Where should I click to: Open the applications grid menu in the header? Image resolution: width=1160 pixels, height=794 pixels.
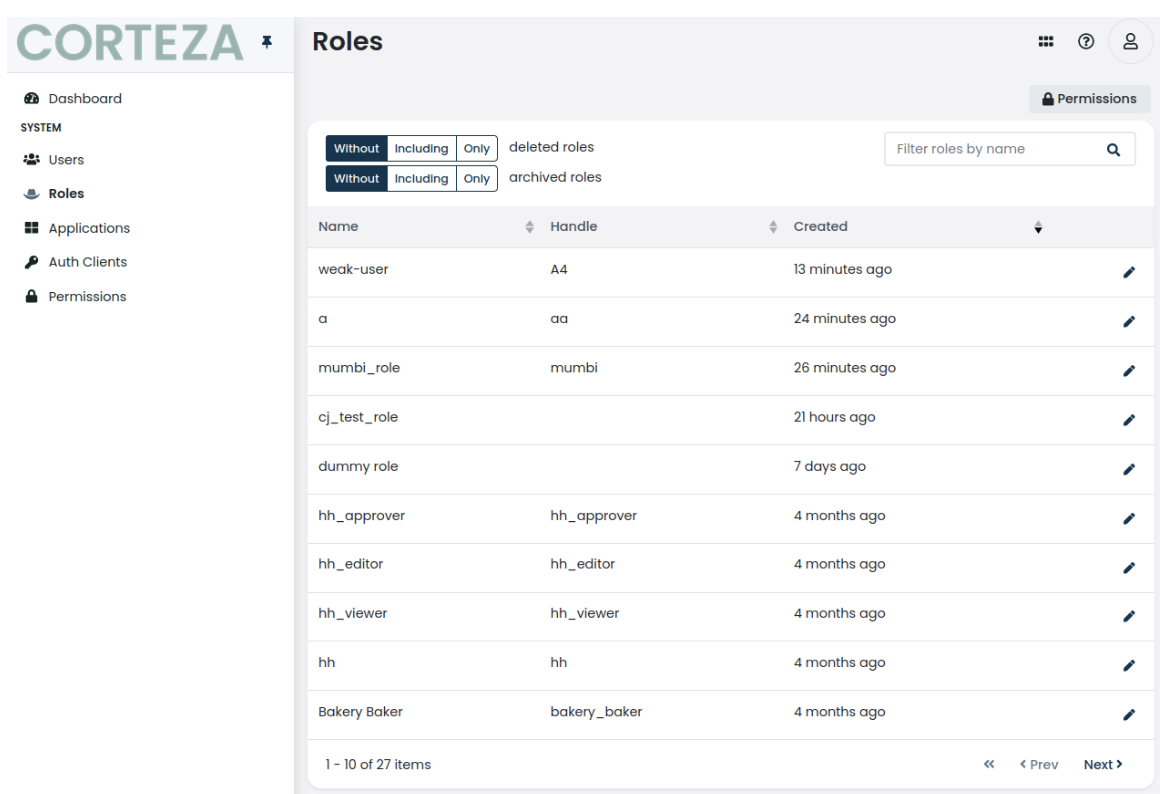pos(1046,41)
